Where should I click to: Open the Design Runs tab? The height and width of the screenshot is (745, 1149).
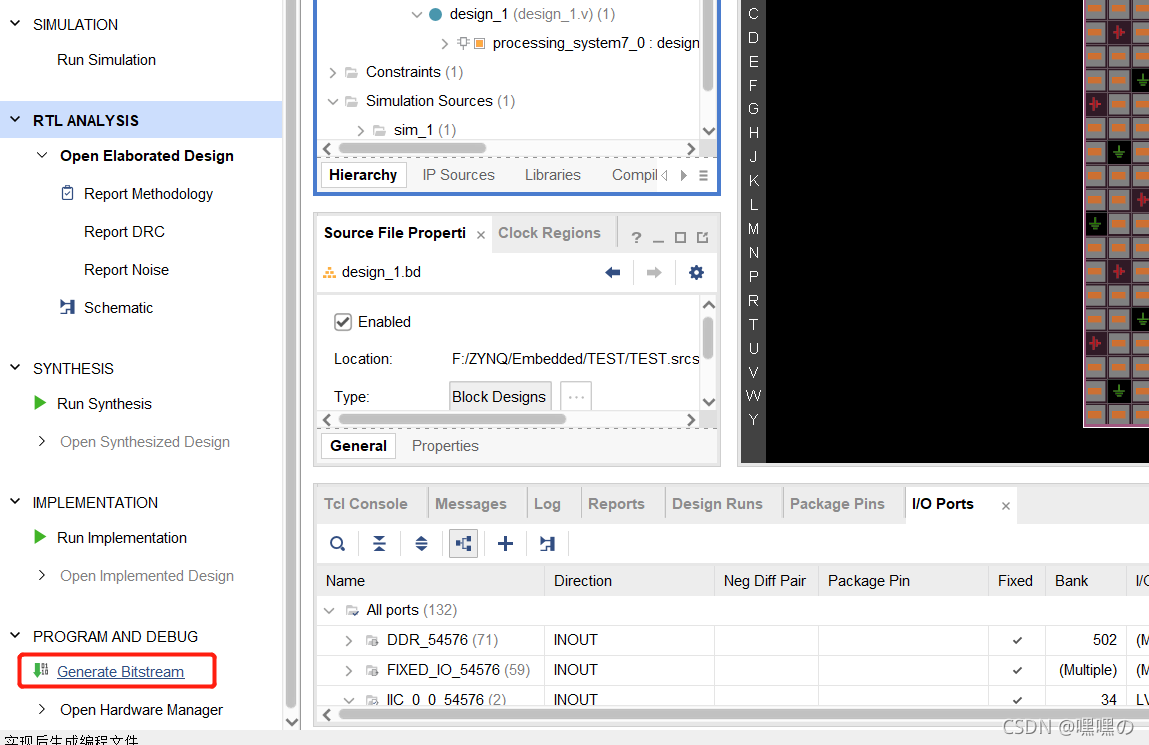point(717,504)
